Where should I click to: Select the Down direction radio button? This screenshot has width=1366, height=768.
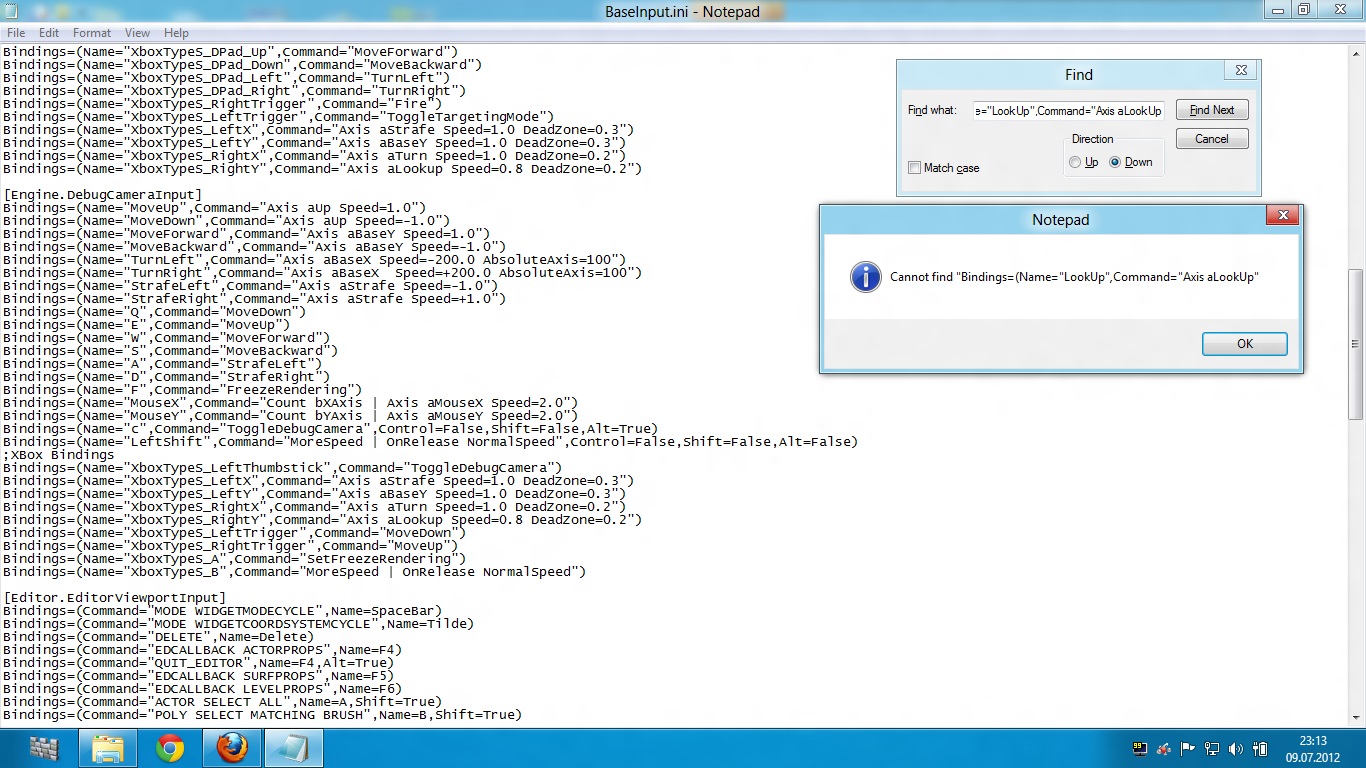click(x=1115, y=162)
